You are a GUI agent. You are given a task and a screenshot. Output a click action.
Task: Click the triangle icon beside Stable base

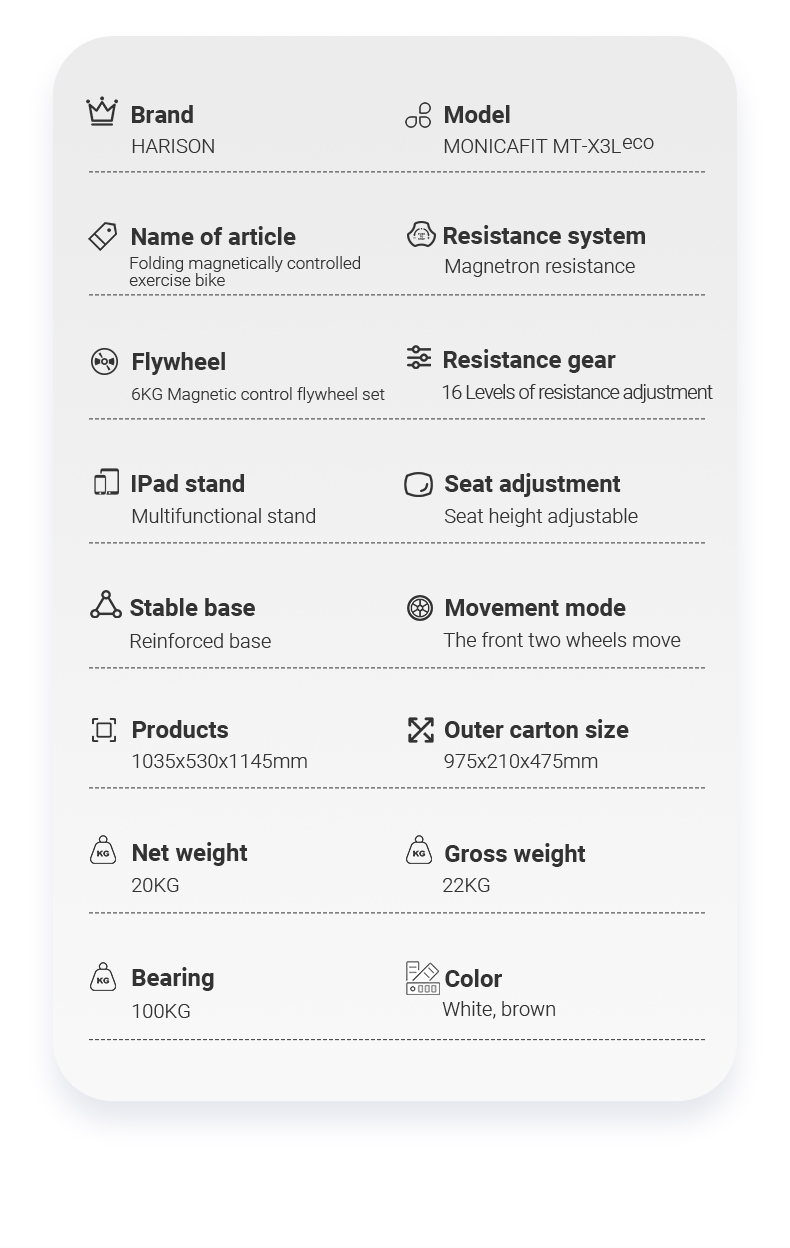click(105, 605)
